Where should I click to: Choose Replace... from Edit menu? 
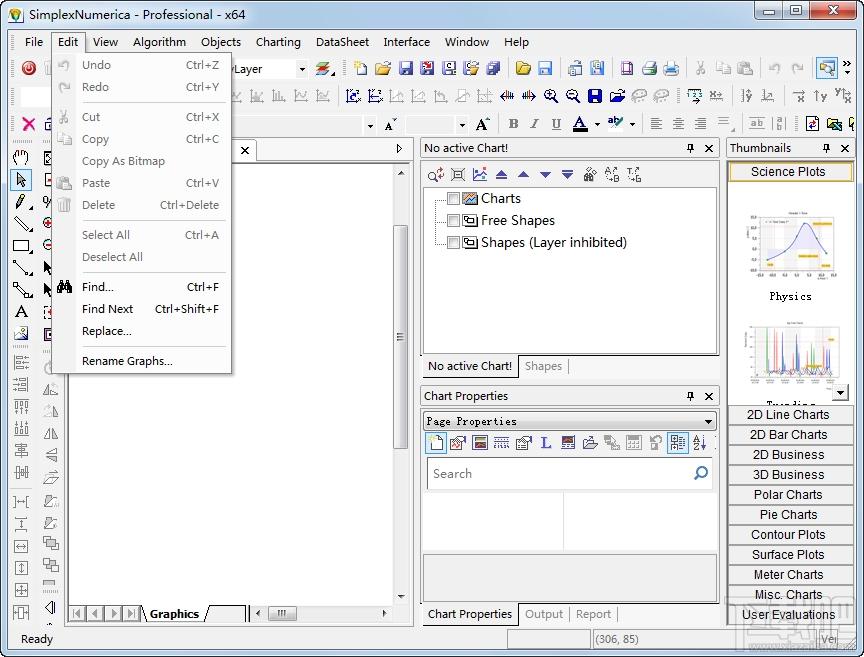tap(143, 331)
